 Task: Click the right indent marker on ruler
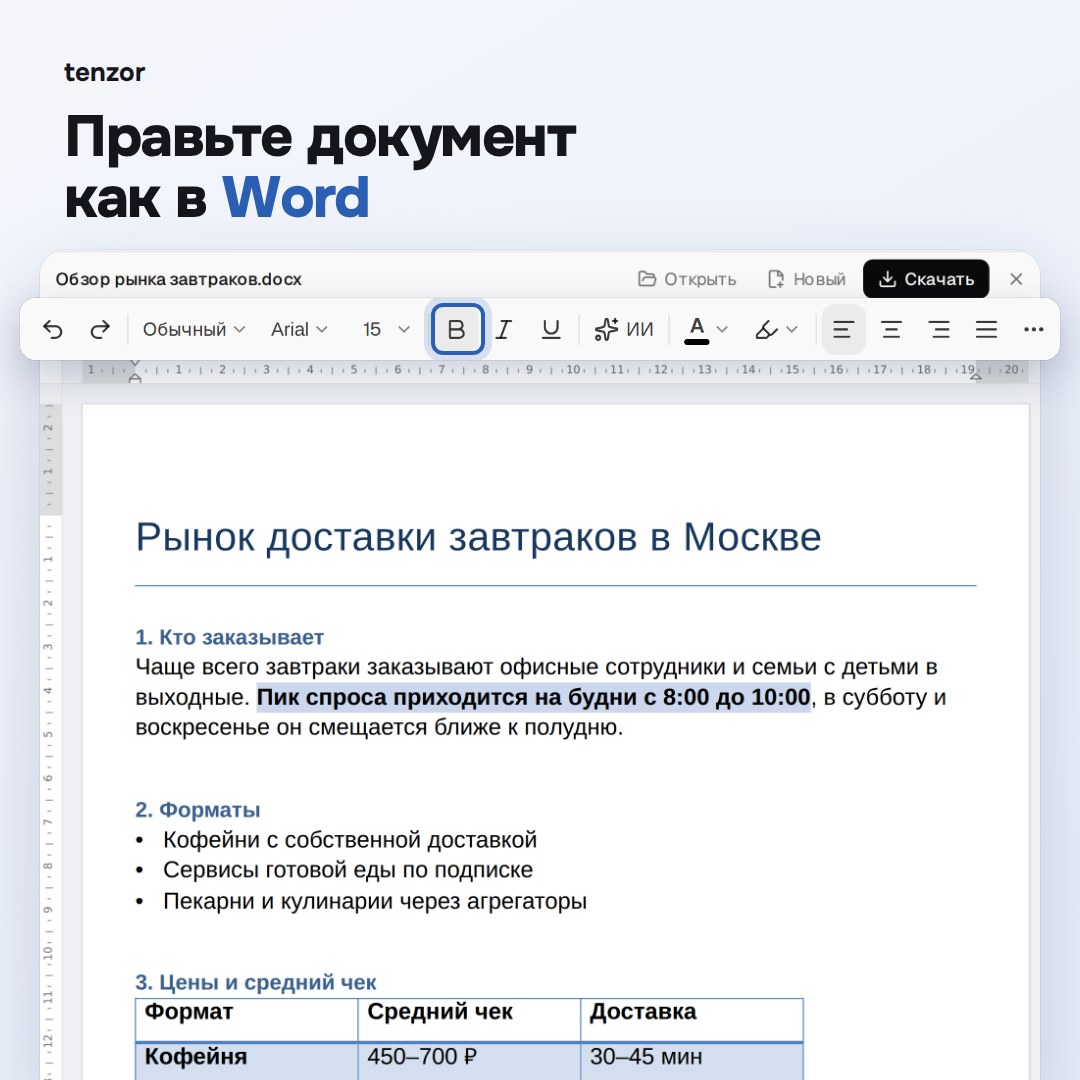pos(976,375)
